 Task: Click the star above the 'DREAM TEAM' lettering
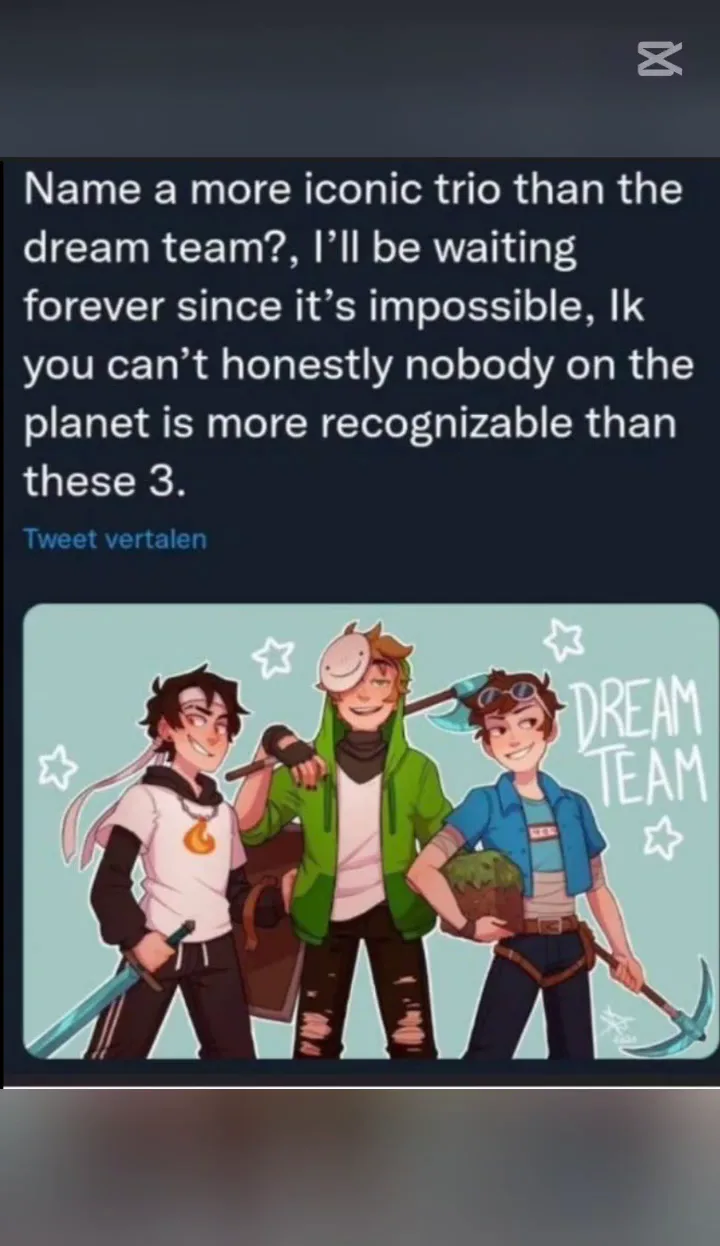pos(565,640)
